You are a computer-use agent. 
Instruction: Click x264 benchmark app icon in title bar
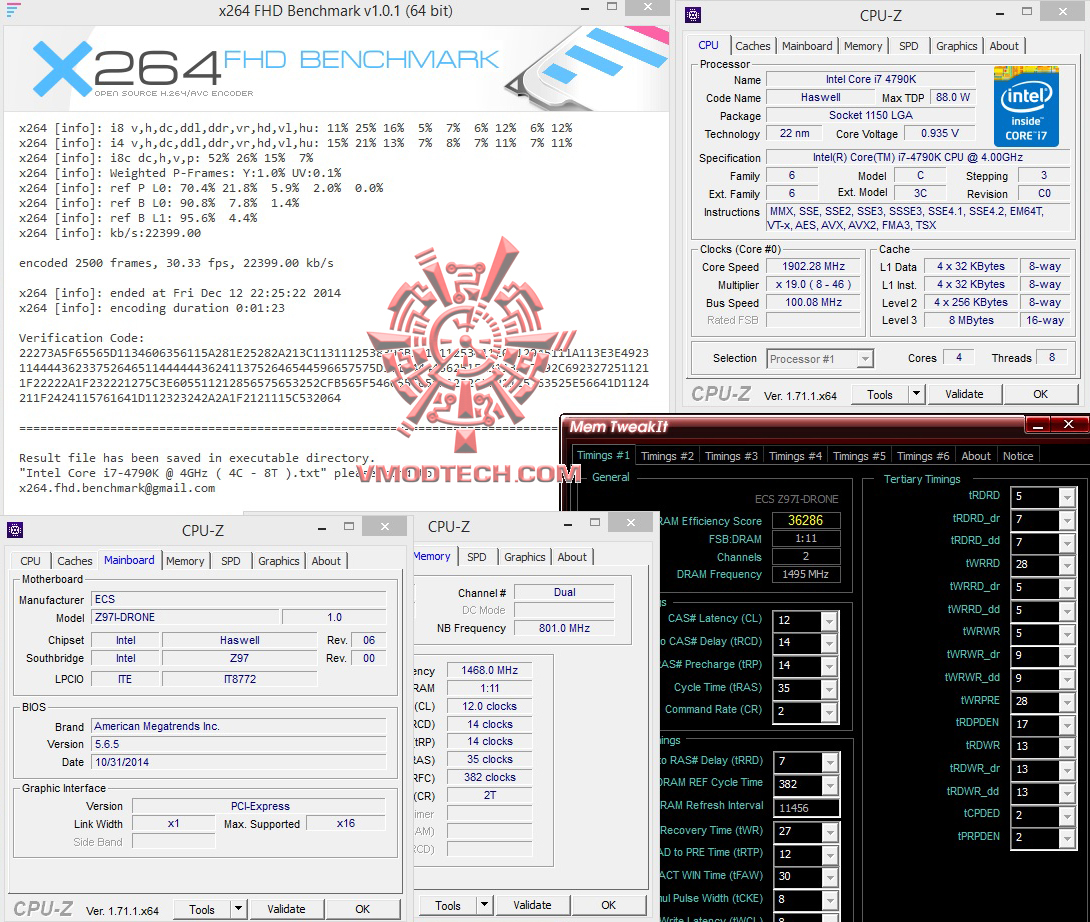13,10
